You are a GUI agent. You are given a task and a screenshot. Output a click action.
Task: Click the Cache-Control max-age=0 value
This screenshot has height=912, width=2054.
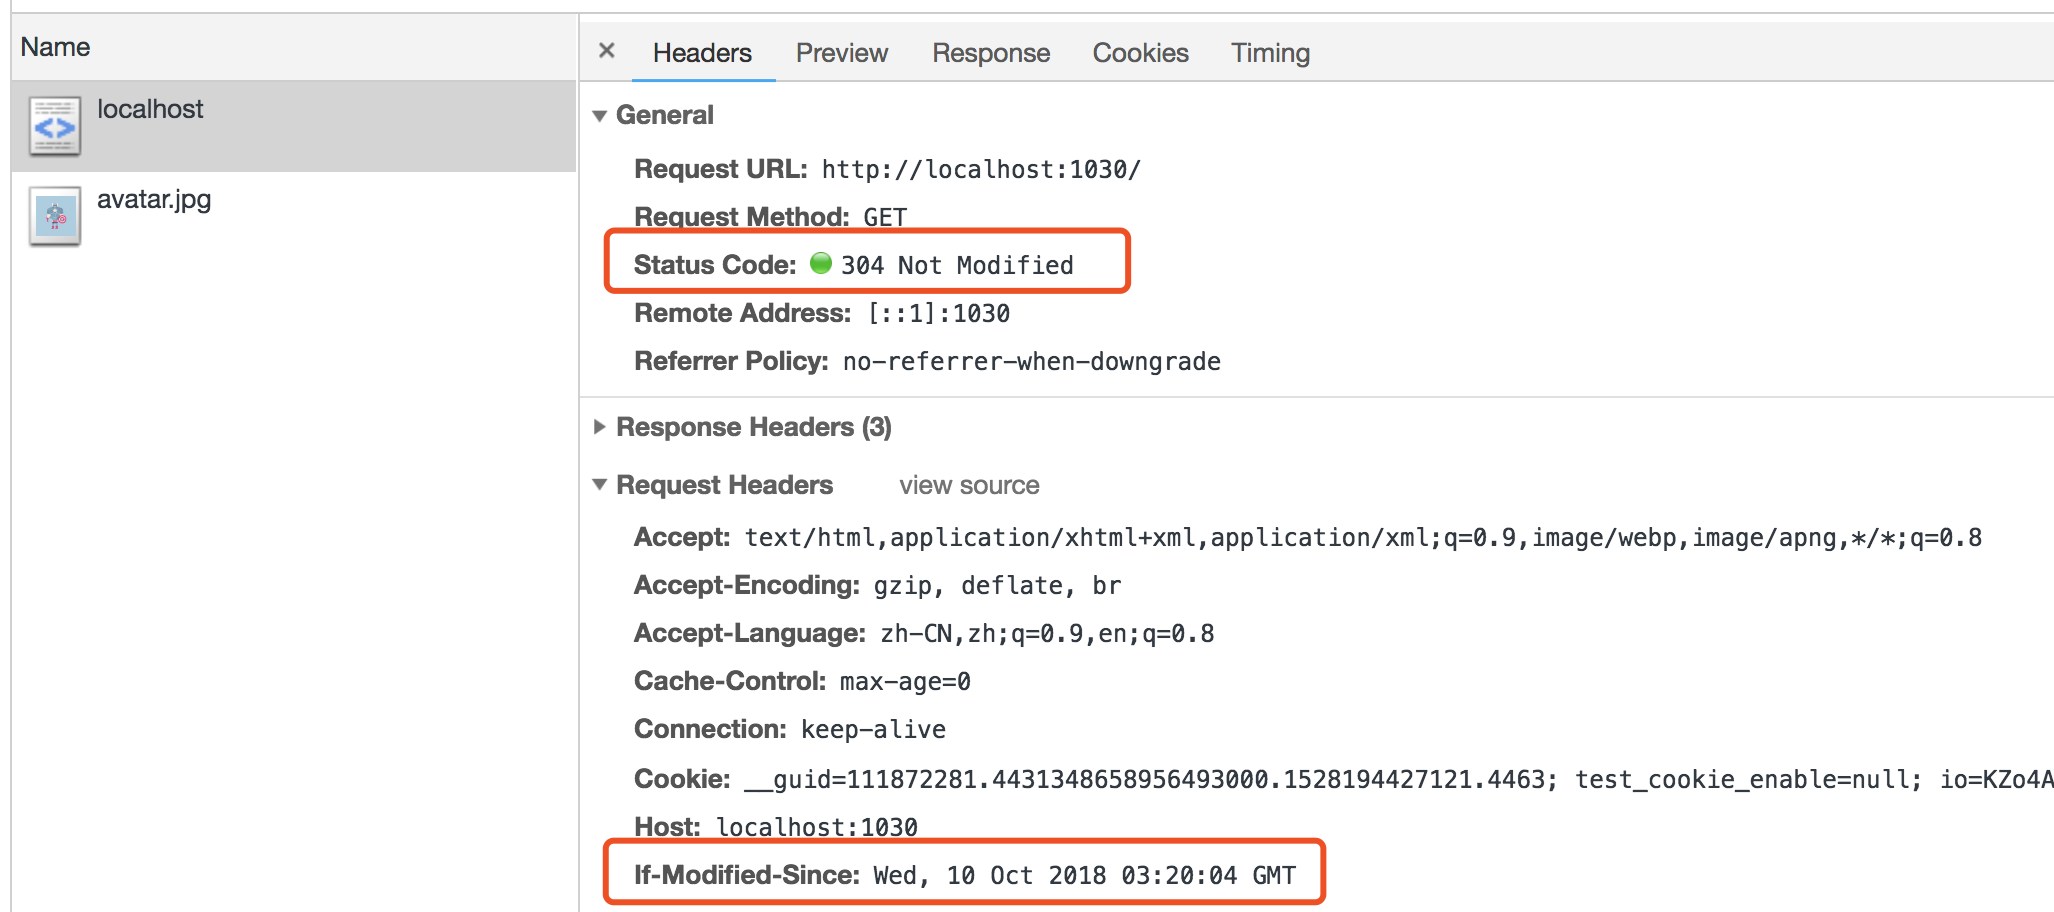tap(904, 682)
